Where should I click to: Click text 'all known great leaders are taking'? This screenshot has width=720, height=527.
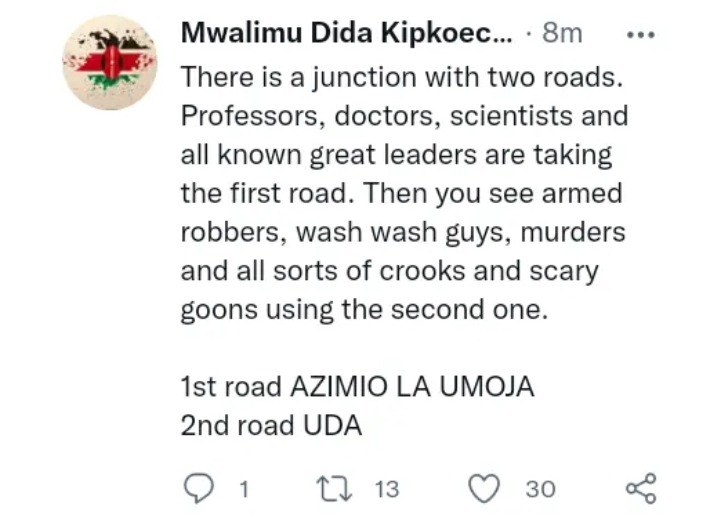coord(396,155)
